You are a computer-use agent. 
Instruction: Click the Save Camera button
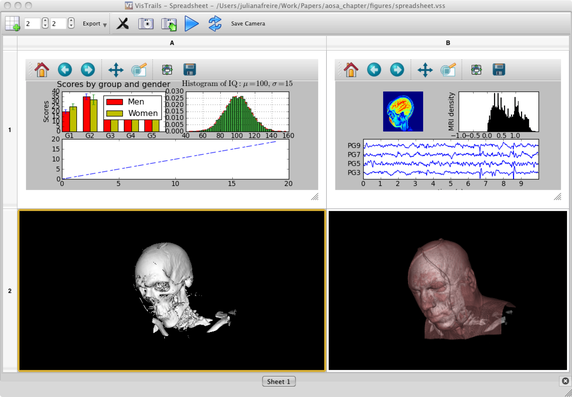tap(248, 24)
